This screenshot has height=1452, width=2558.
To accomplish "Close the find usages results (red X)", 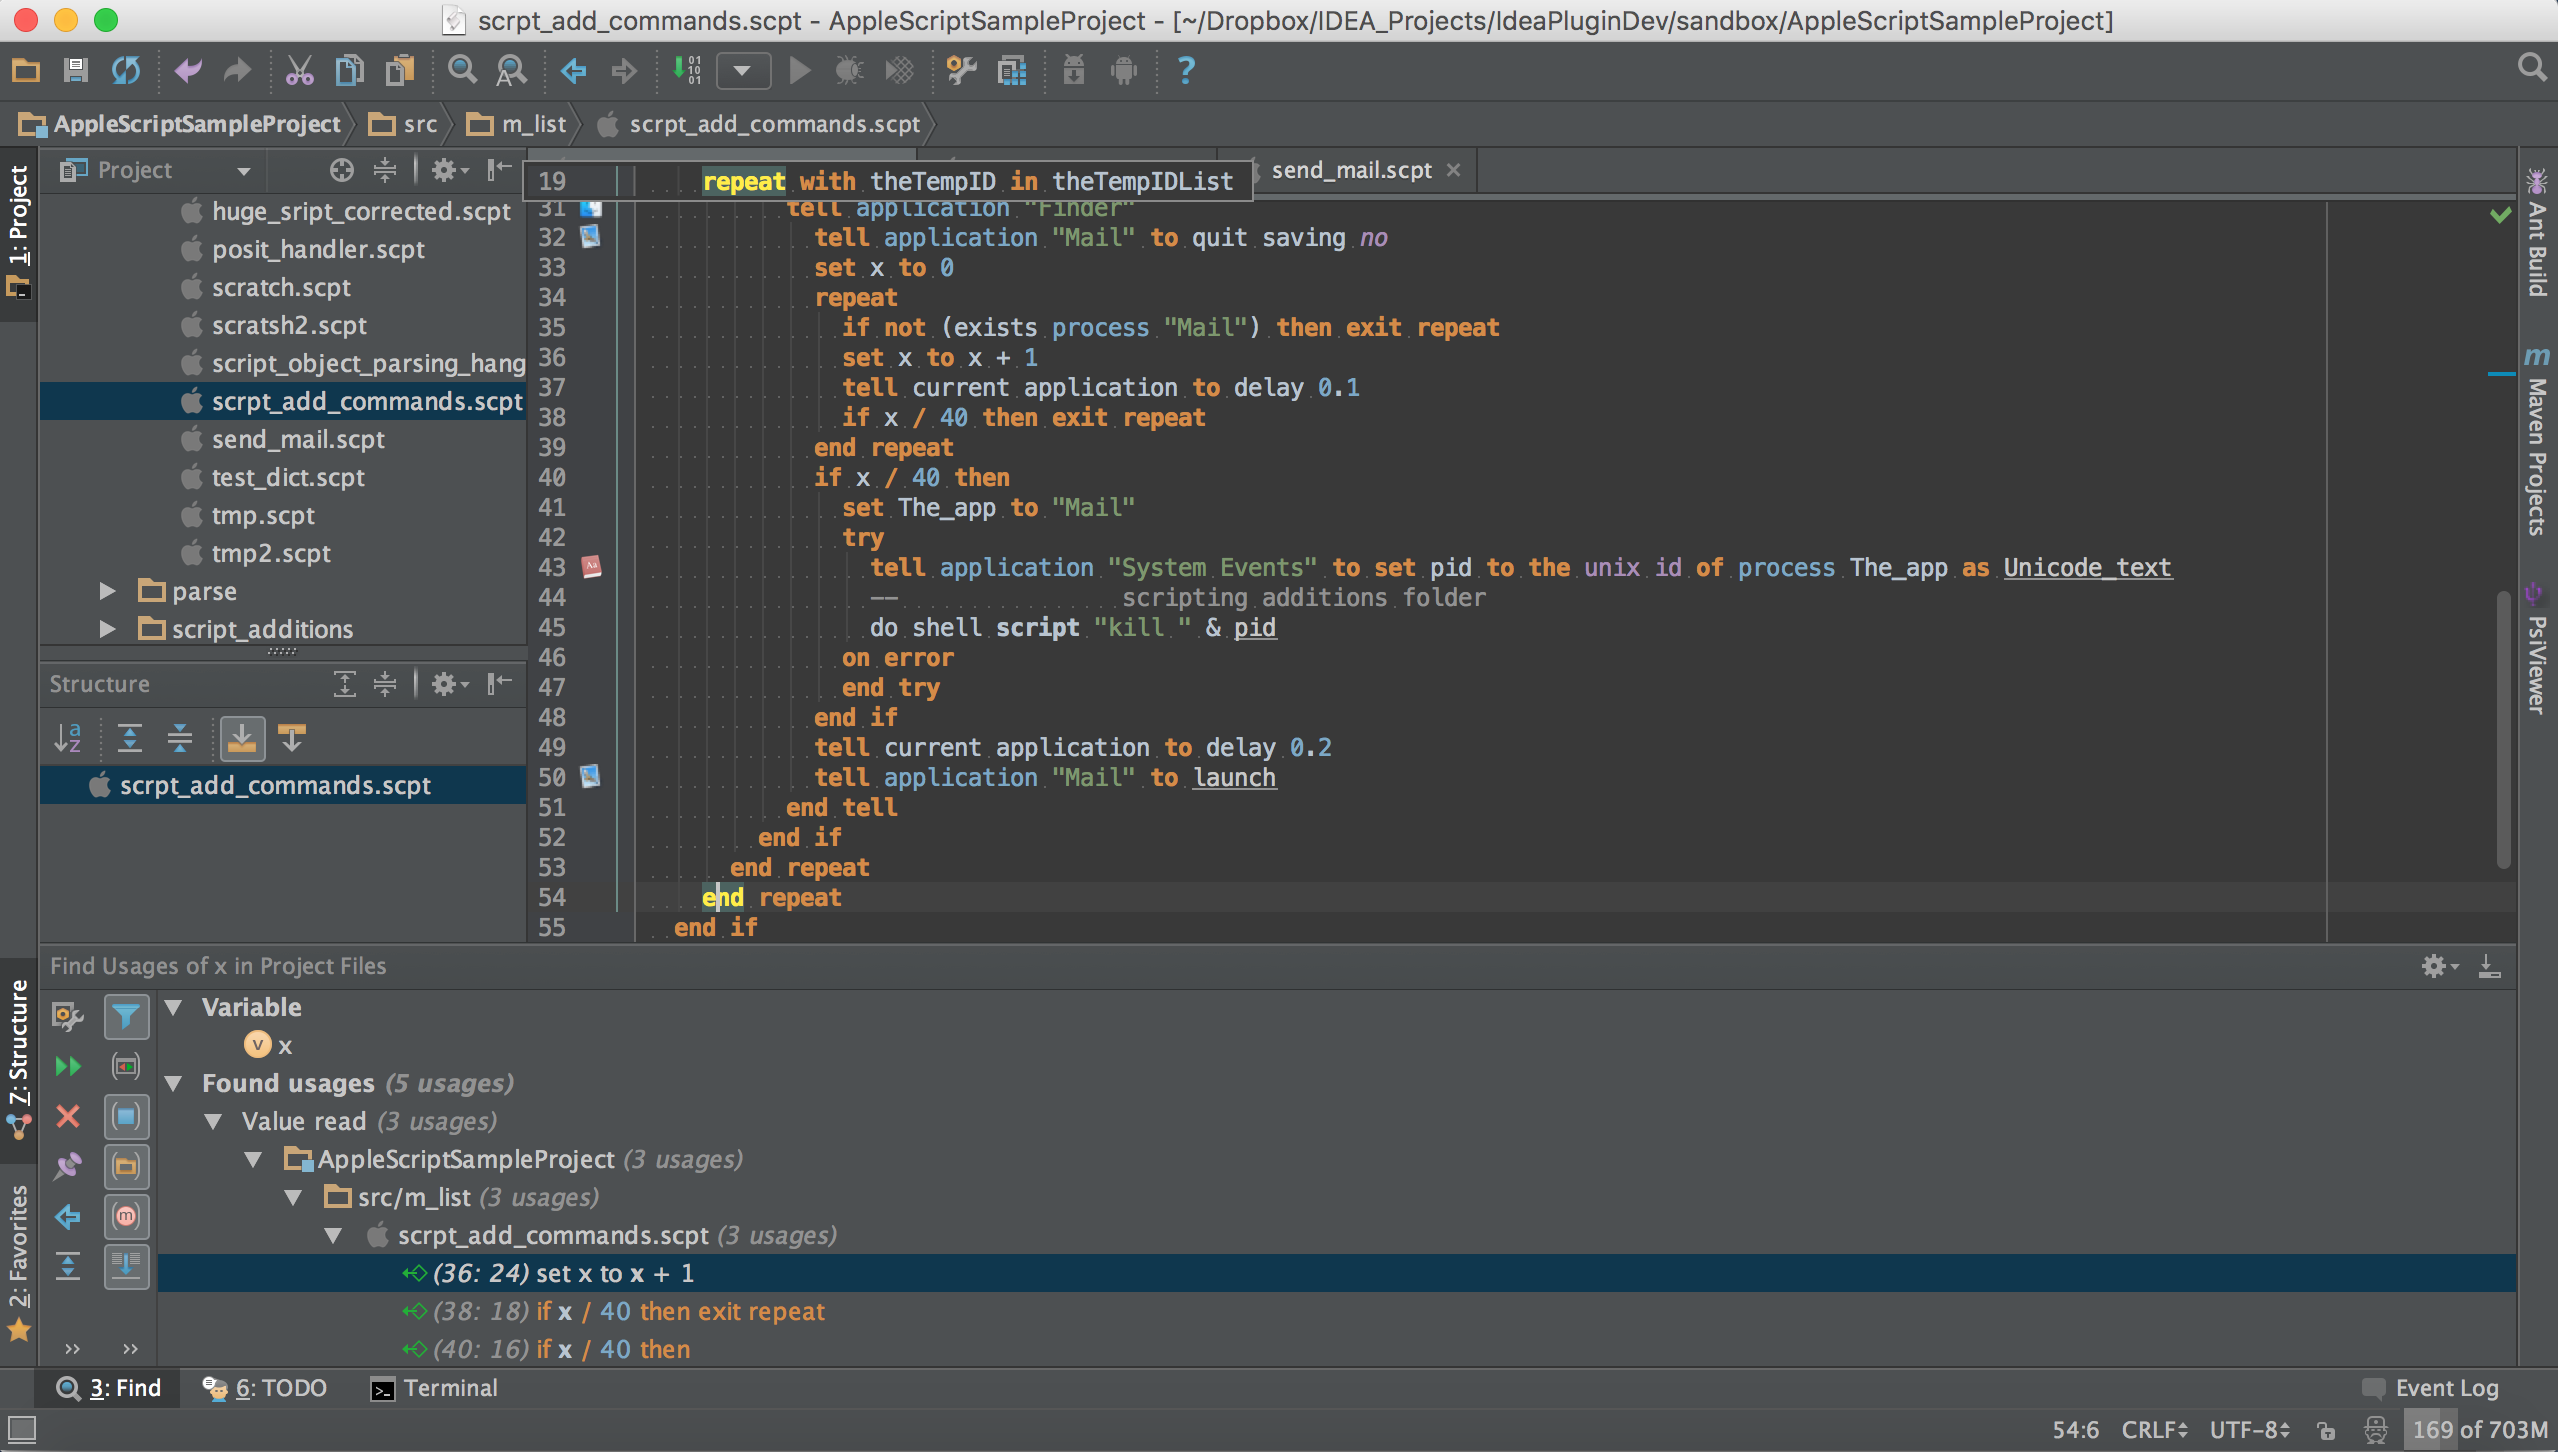I will (x=67, y=1116).
